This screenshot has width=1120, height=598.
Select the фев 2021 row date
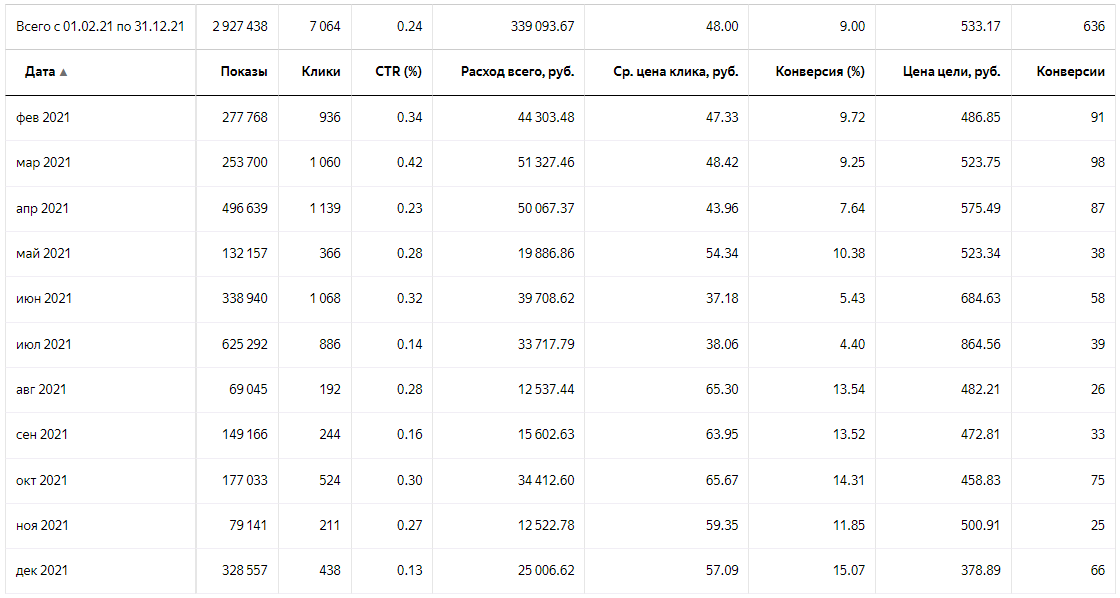coord(43,117)
